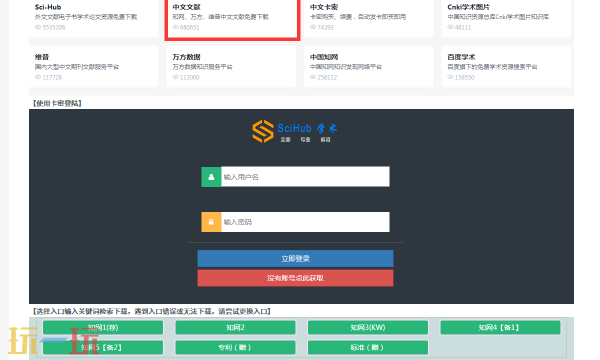Open the Cnki学术图片 card title
Screen dimensions: 600x360
tap(468, 7)
